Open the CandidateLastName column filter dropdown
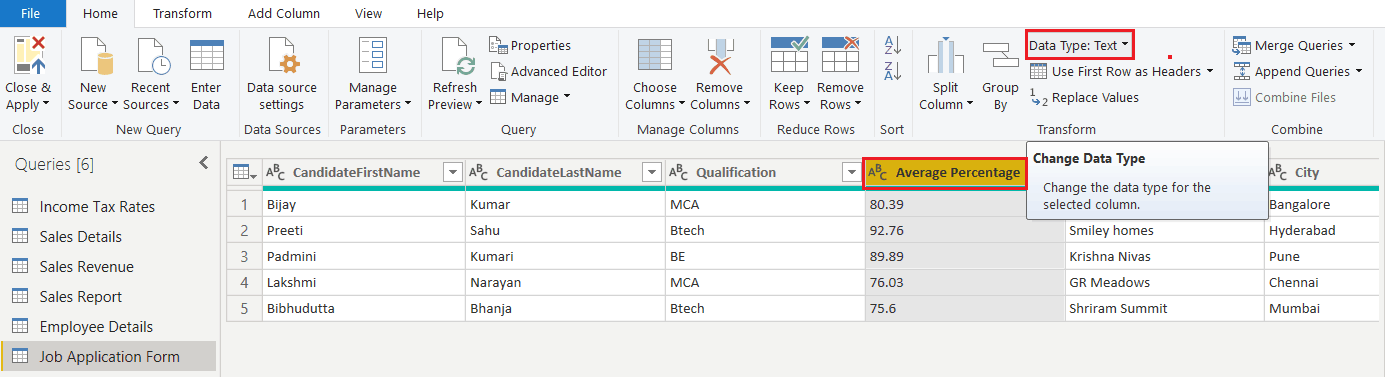Viewport: 1385px width, 377px height. [652, 172]
